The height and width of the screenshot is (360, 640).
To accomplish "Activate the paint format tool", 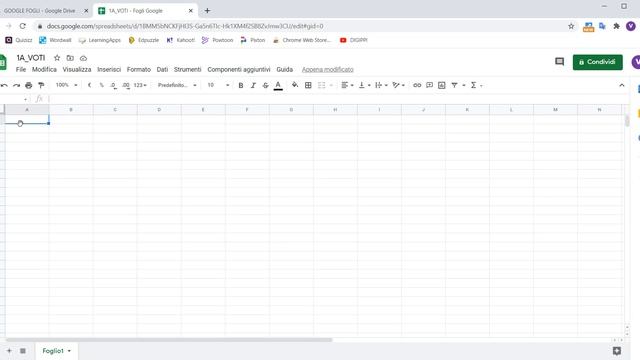I will 41,85.
